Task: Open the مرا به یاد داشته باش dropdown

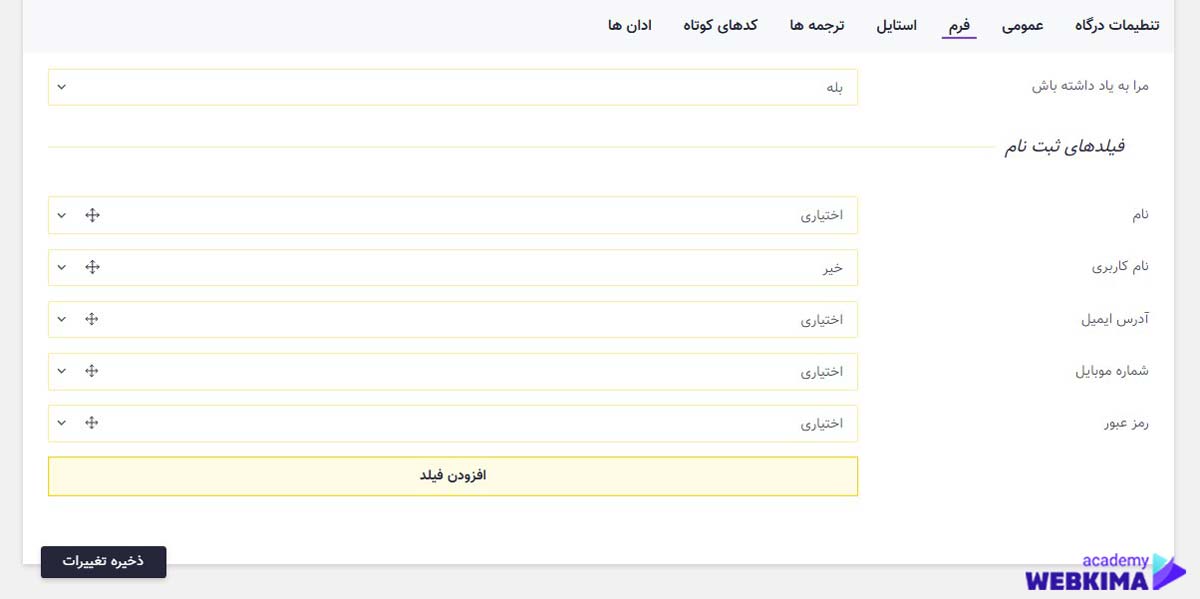Action: click(x=453, y=87)
